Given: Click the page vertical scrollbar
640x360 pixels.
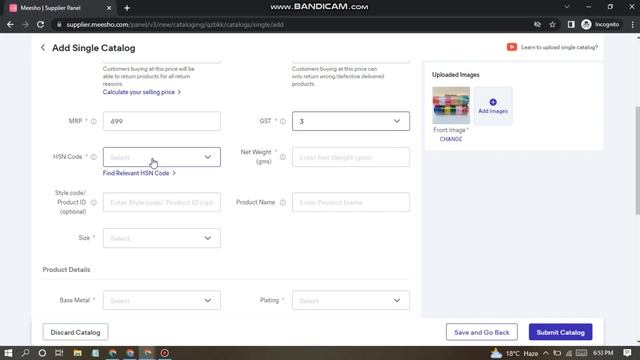Looking at the screenshot, I should (637, 160).
